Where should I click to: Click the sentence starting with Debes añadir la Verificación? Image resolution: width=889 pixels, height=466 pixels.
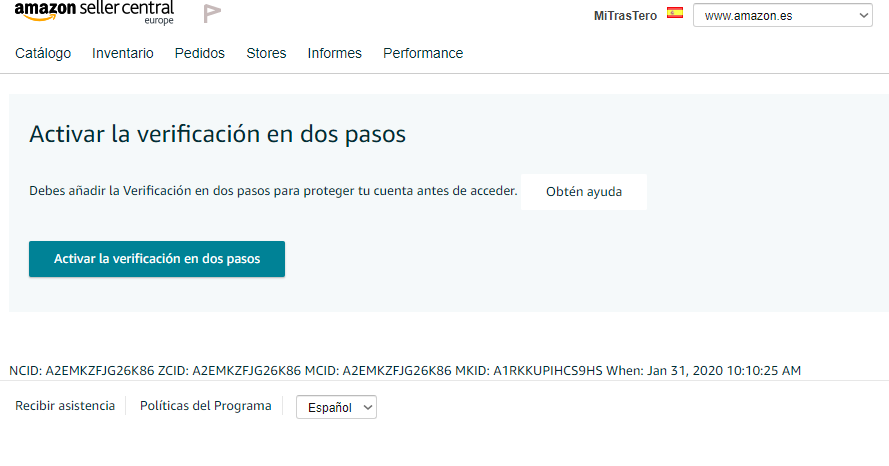click(x=273, y=191)
